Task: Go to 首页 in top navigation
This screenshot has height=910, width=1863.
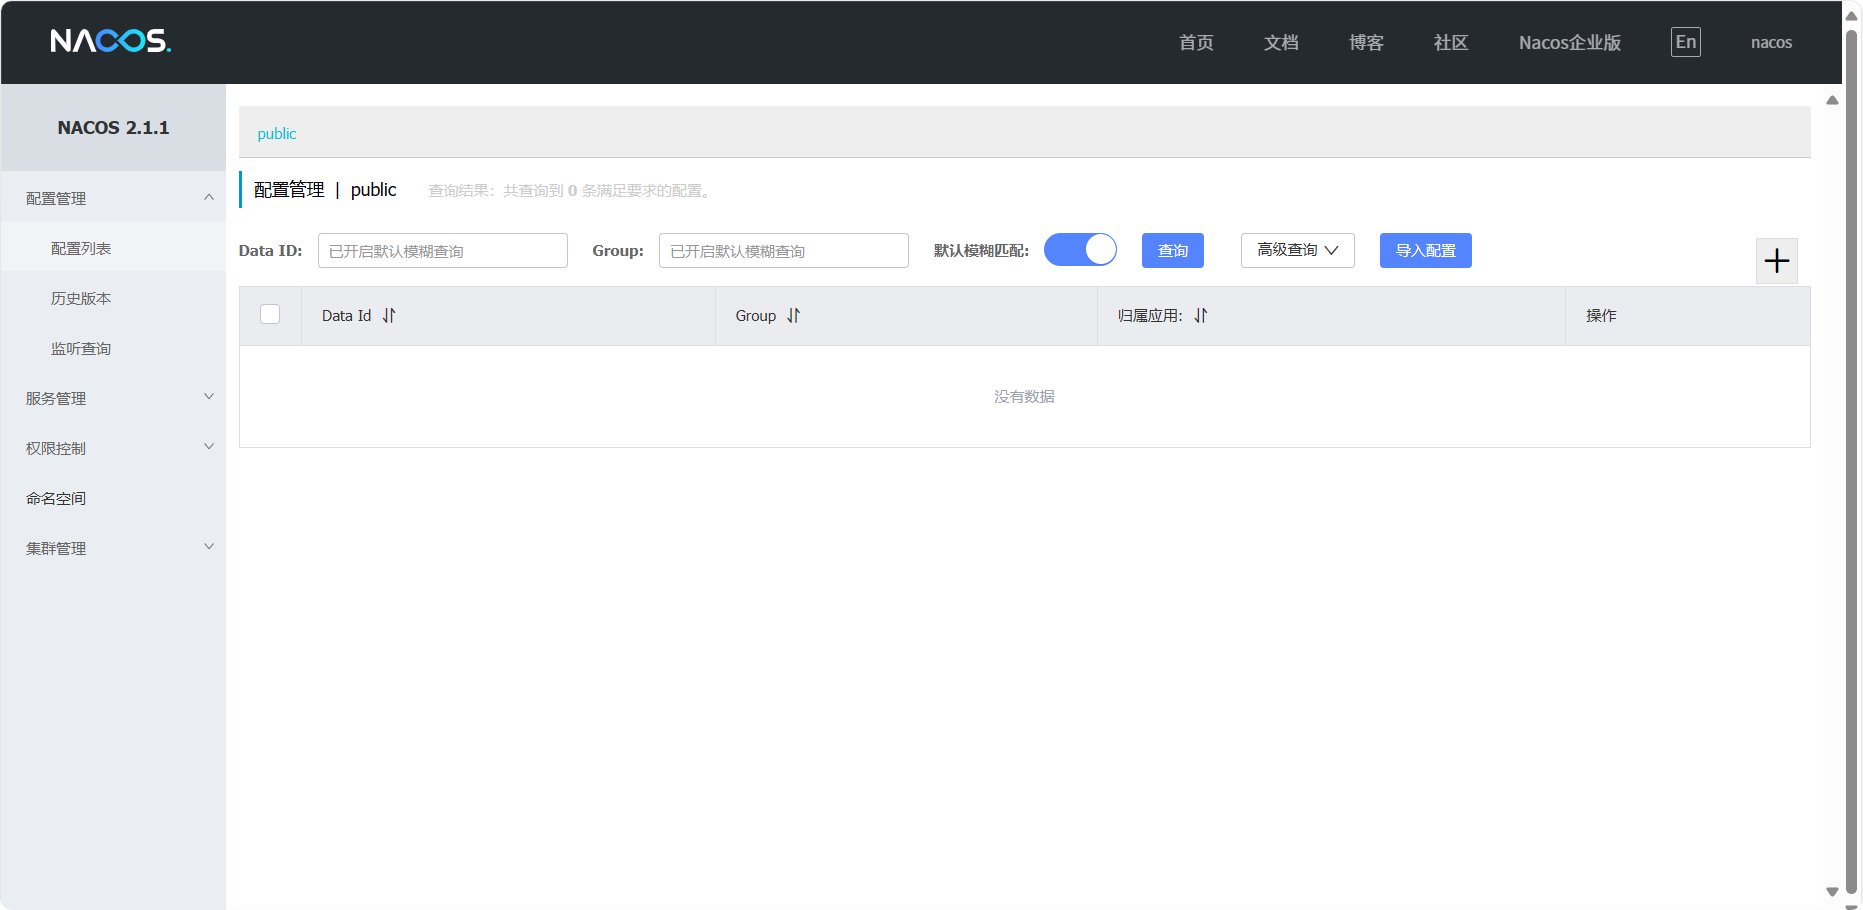Action: [x=1196, y=42]
